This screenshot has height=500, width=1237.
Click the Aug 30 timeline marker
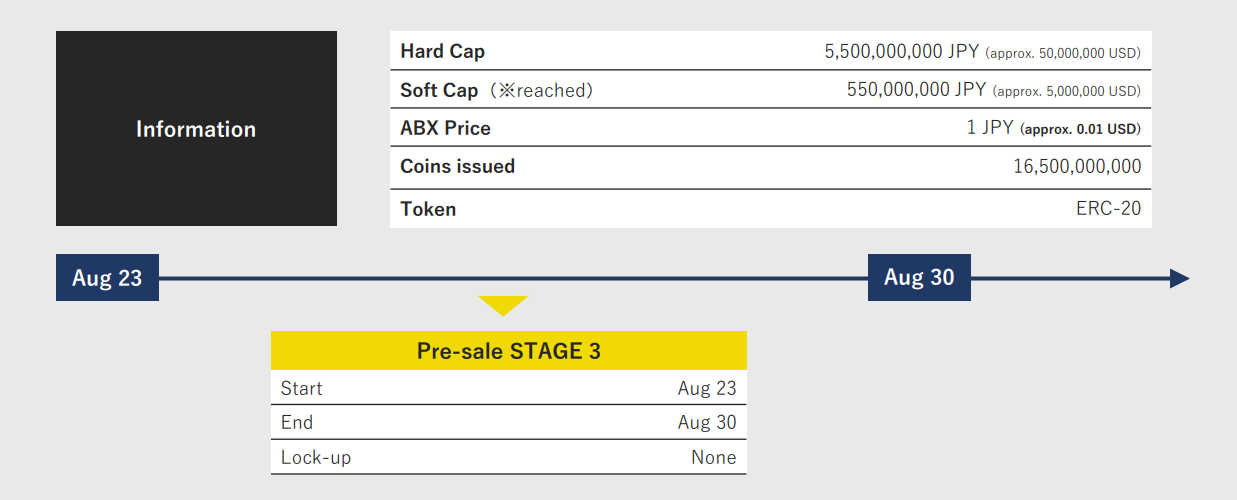click(x=919, y=277)
